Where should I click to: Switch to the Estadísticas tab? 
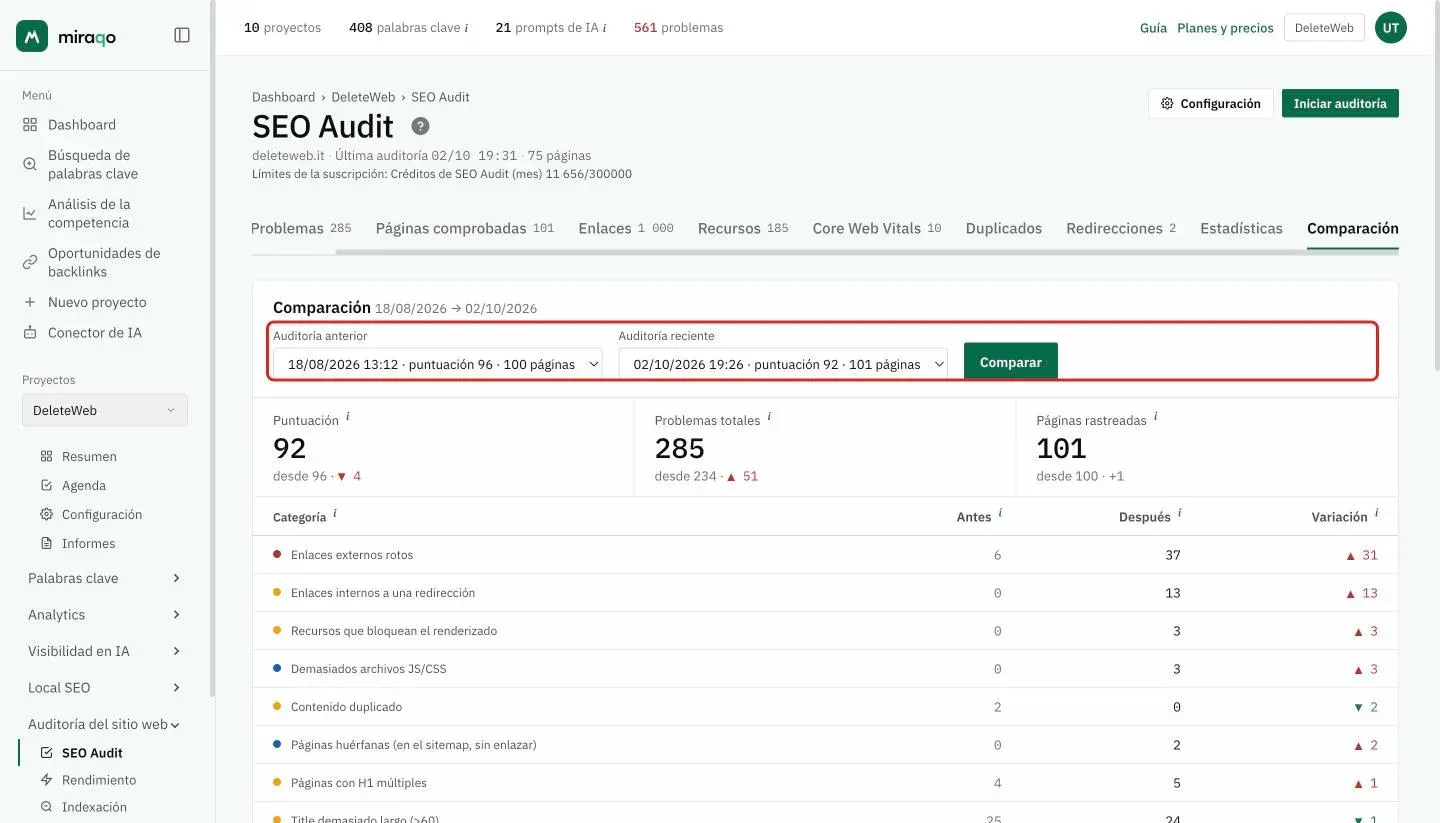1241,228
